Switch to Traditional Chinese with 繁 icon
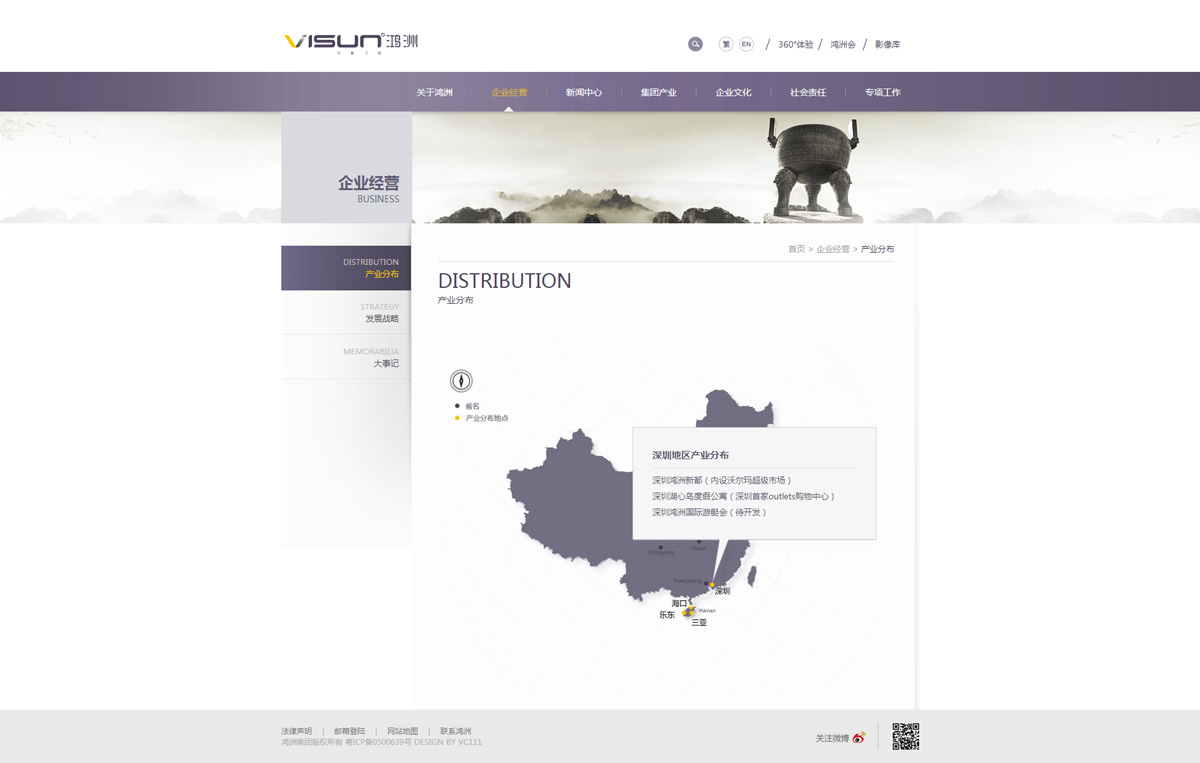 (726, 44)
